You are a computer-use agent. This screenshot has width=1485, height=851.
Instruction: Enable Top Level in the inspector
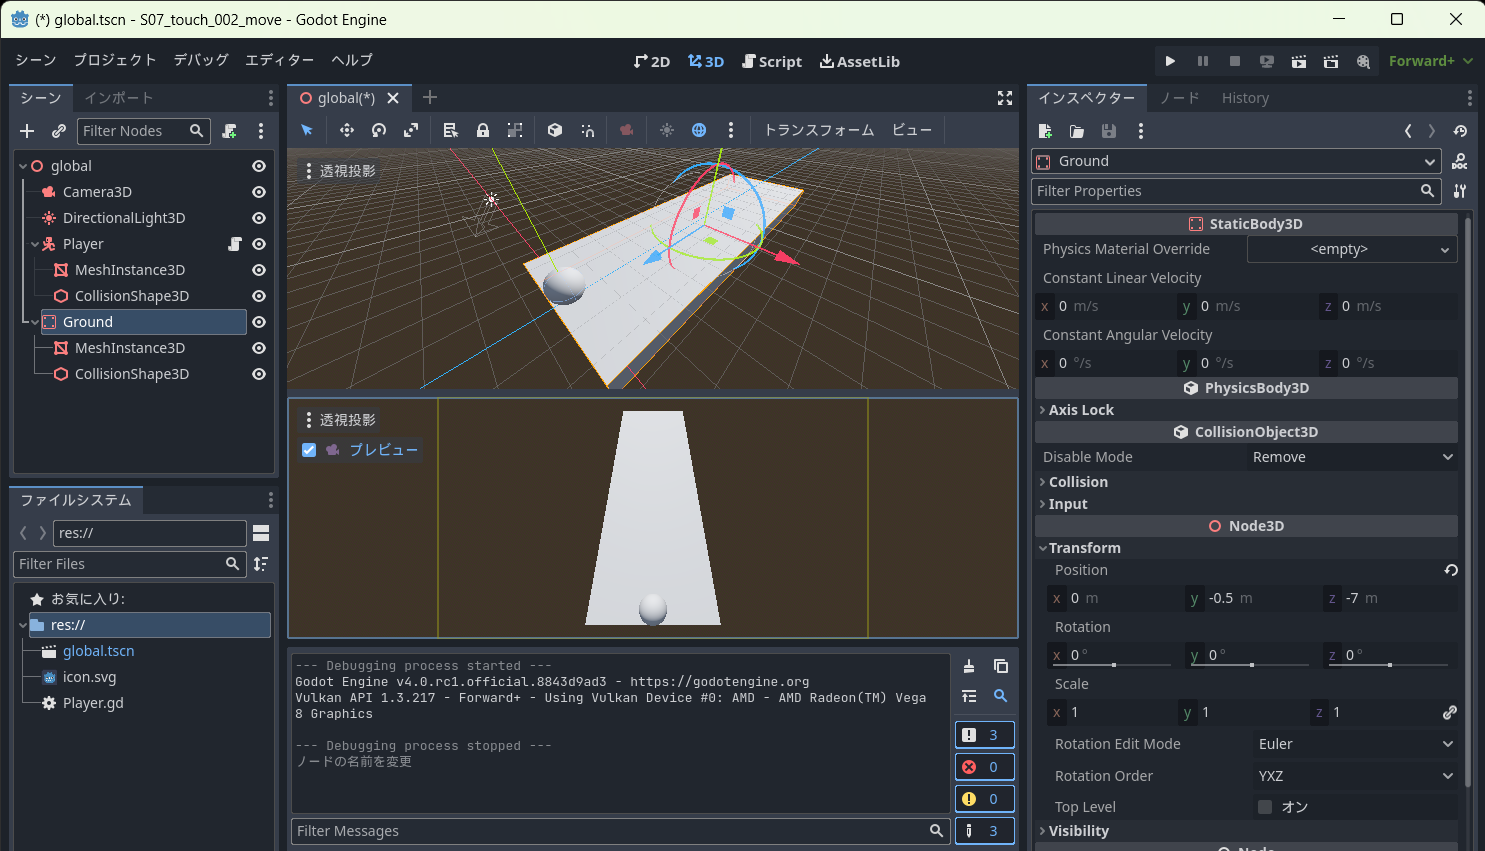1265,806
